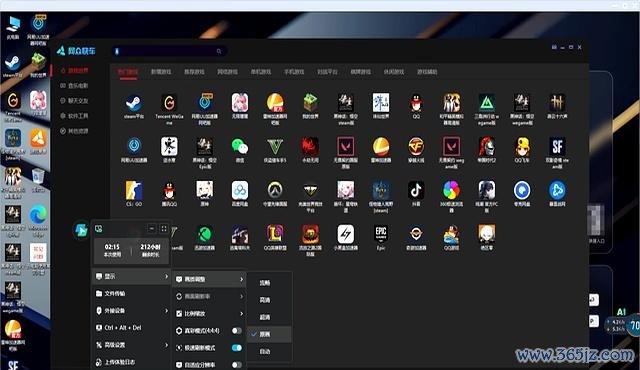Choose the 超清 quality option
The width and height of the screenshot is (640, 370).
(269, 317)
